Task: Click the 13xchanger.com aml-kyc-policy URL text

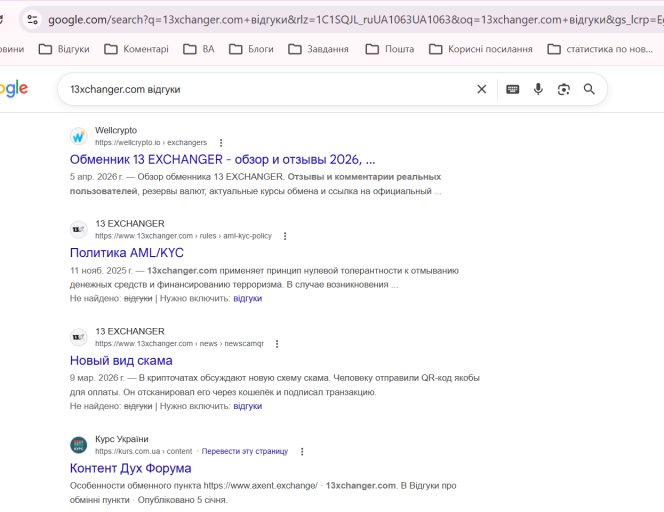Action: click(x=183, y=236)
